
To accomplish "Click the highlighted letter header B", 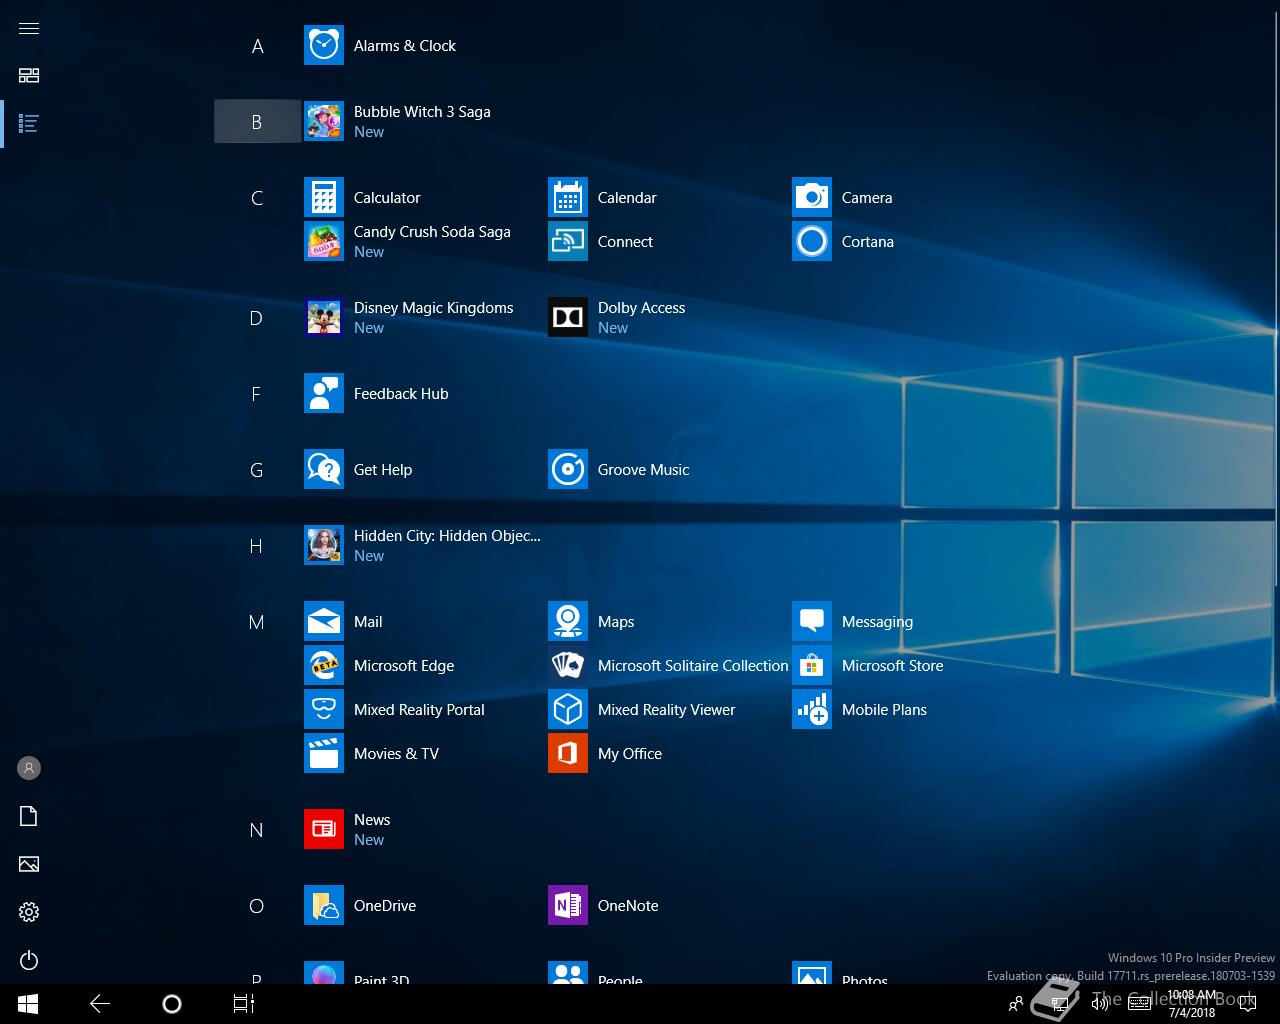I will click(257, 122).
